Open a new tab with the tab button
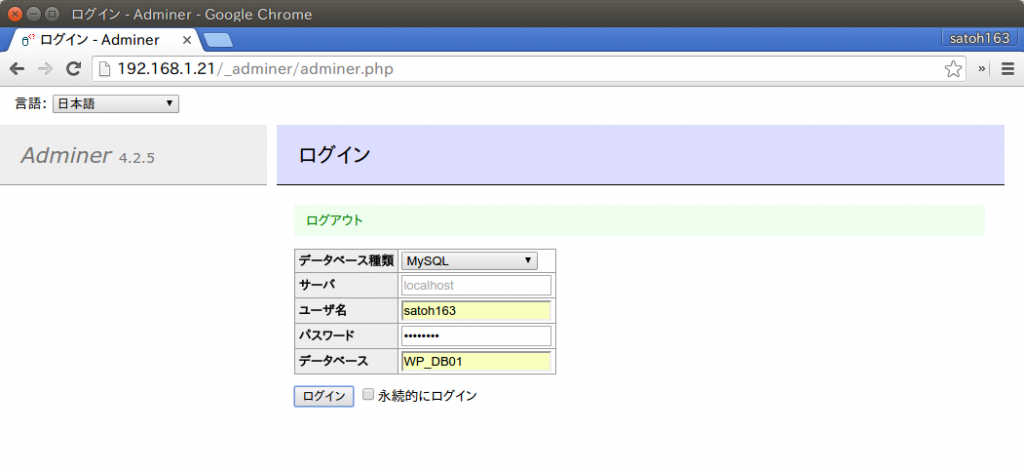The width and height of the screenshot is (1024, 472). tap(217, 40)
